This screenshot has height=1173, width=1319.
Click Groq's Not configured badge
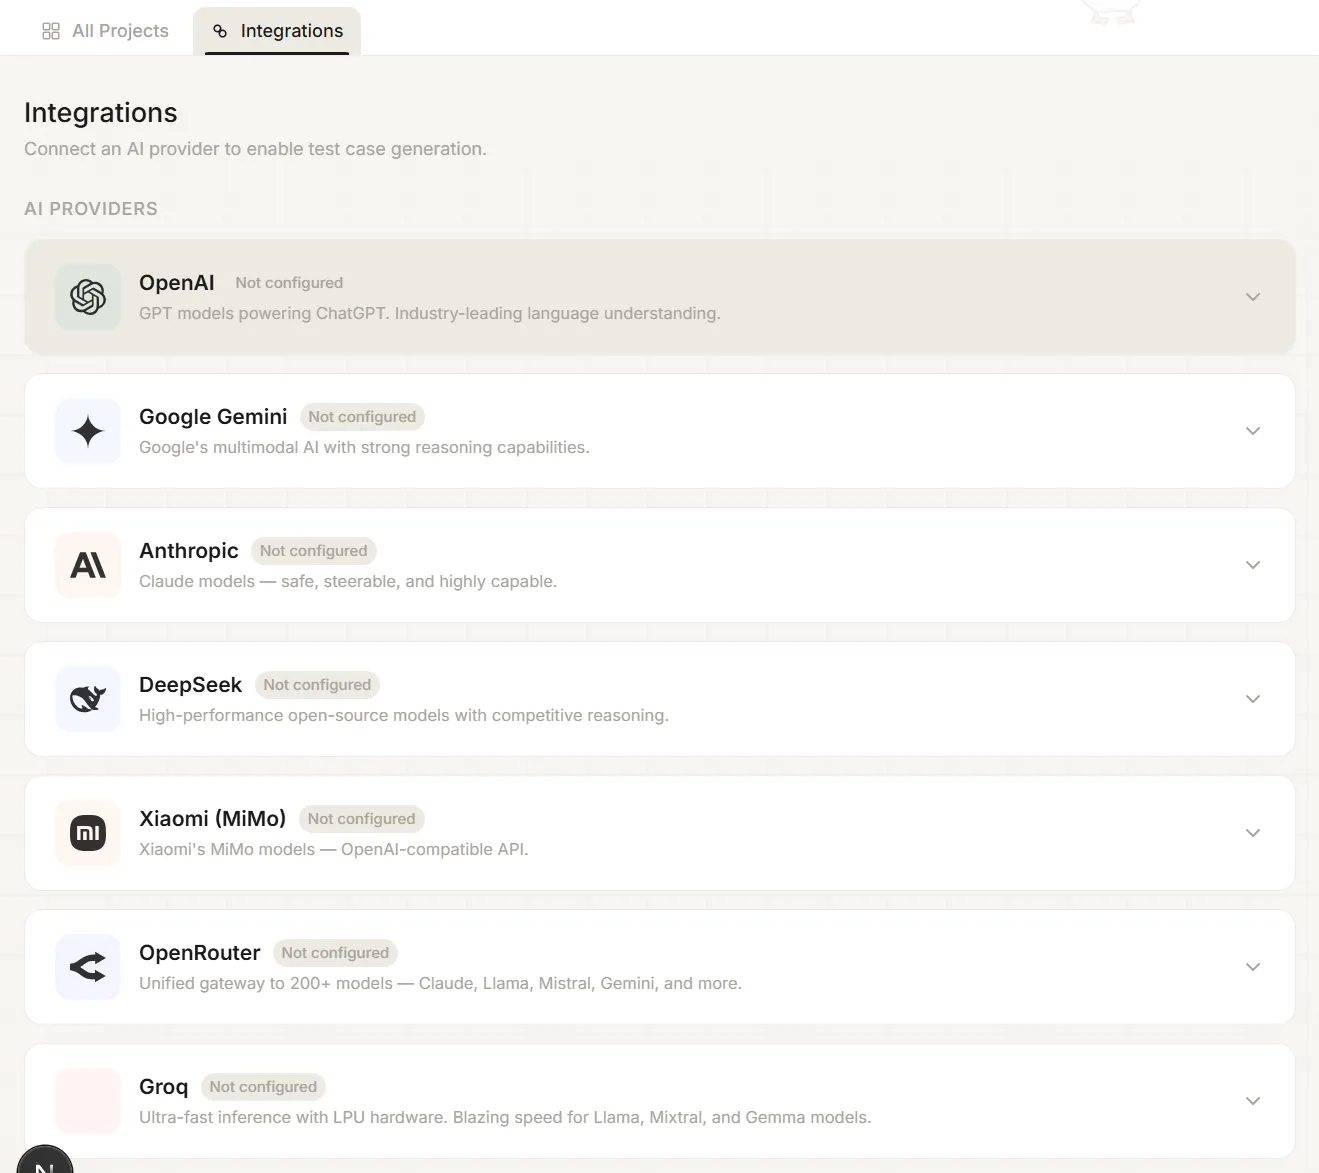(x=263, y=1087)
